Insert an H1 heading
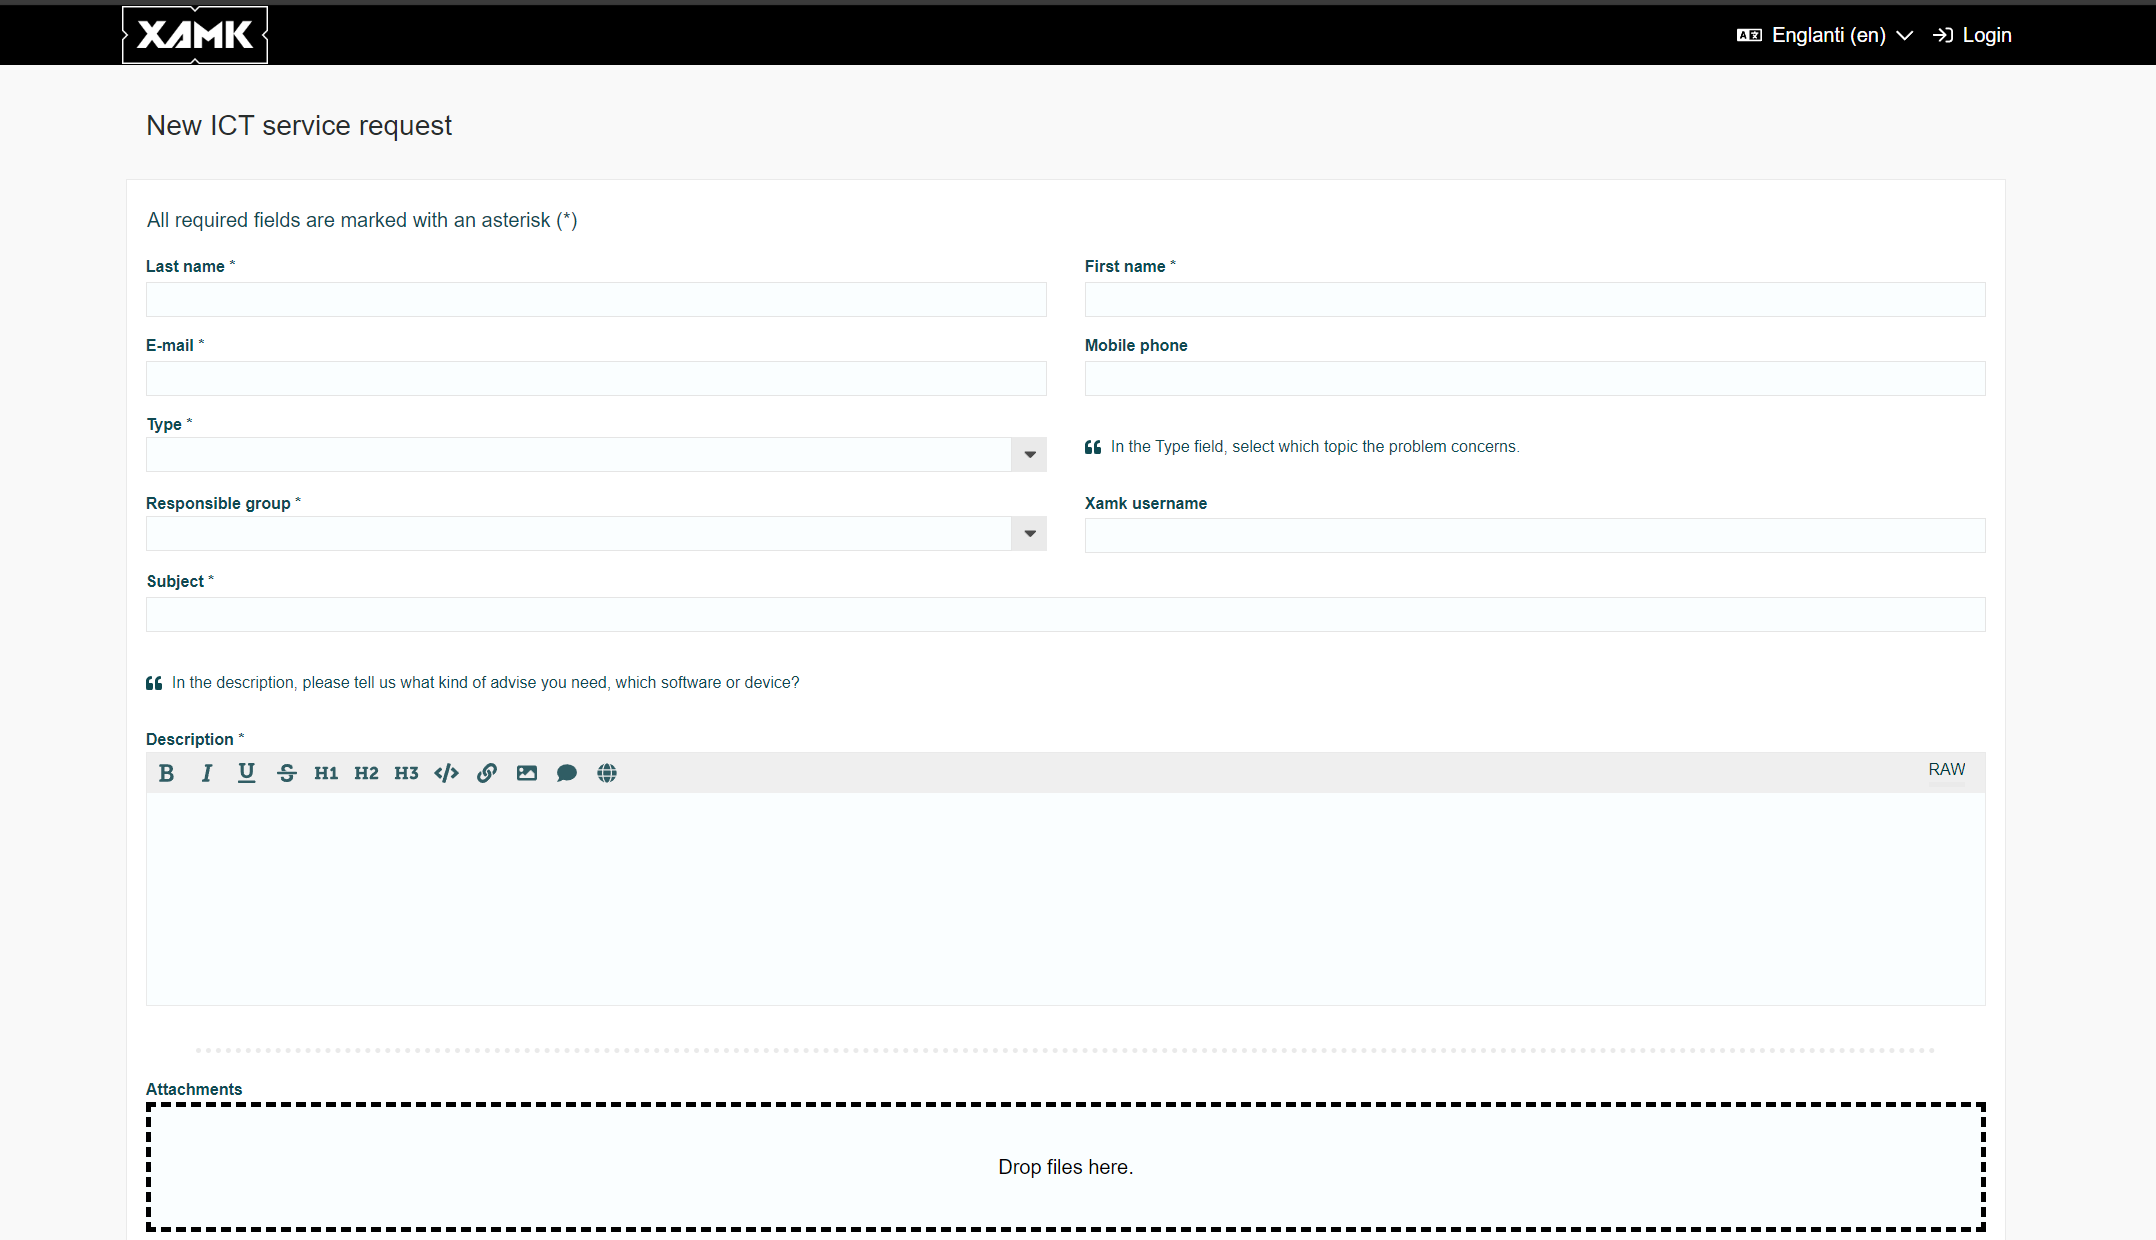Image resolution: width=2156 pixels, height=1240 pixels. point(326,773)
